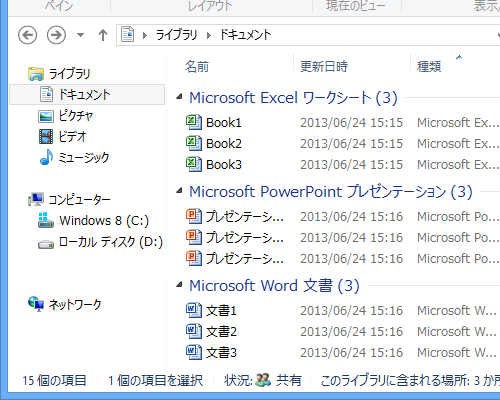The image size is (500, 400).
Task: Click the ローカル ディスク (D:) drive icon
Action: [x=46, y=245]
